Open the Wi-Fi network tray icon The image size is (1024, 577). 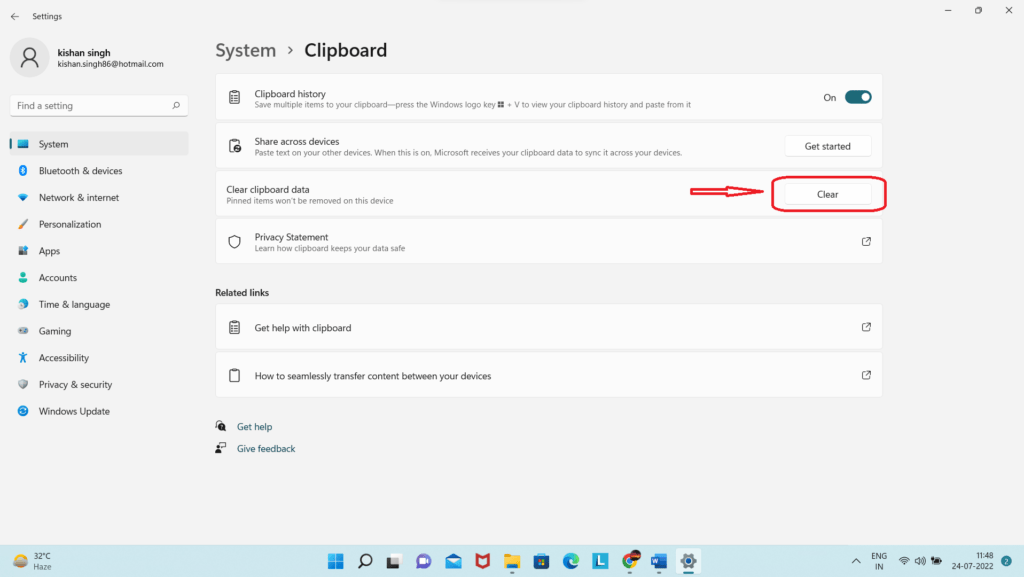coord(904,561)
